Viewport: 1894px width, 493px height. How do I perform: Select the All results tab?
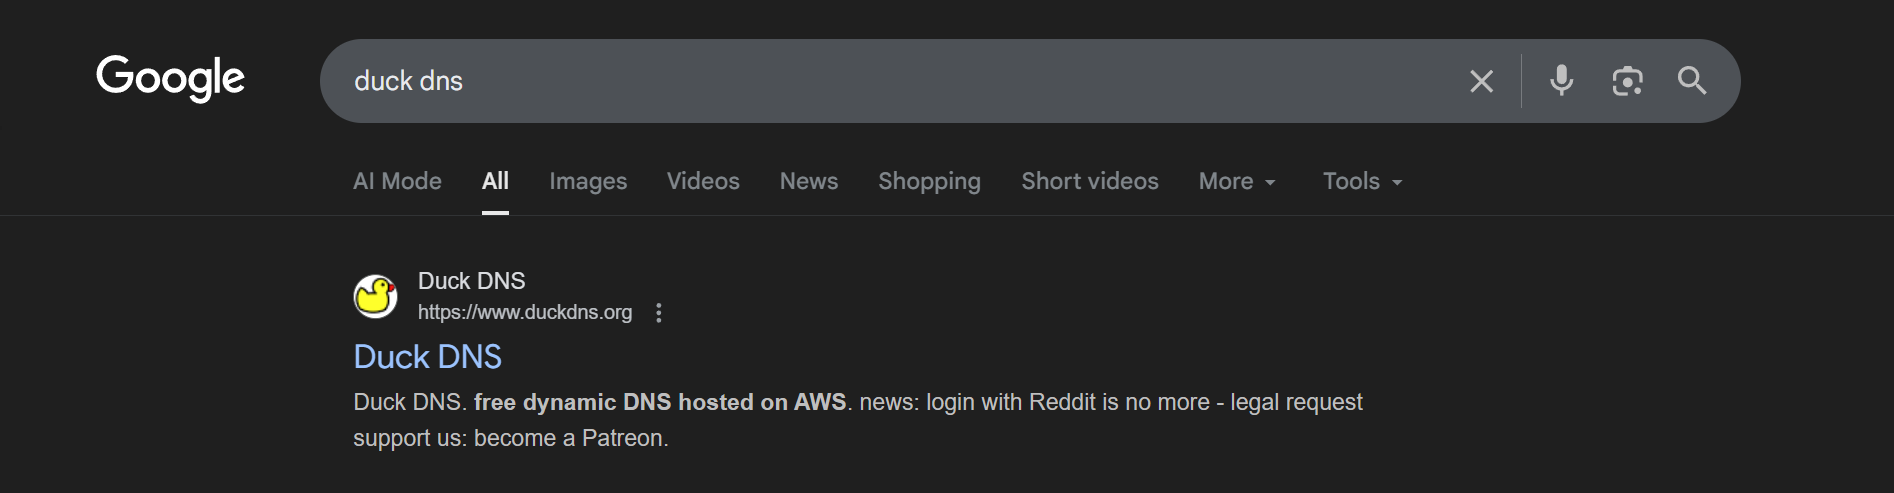pyautogui.click(x=495, y=181)
